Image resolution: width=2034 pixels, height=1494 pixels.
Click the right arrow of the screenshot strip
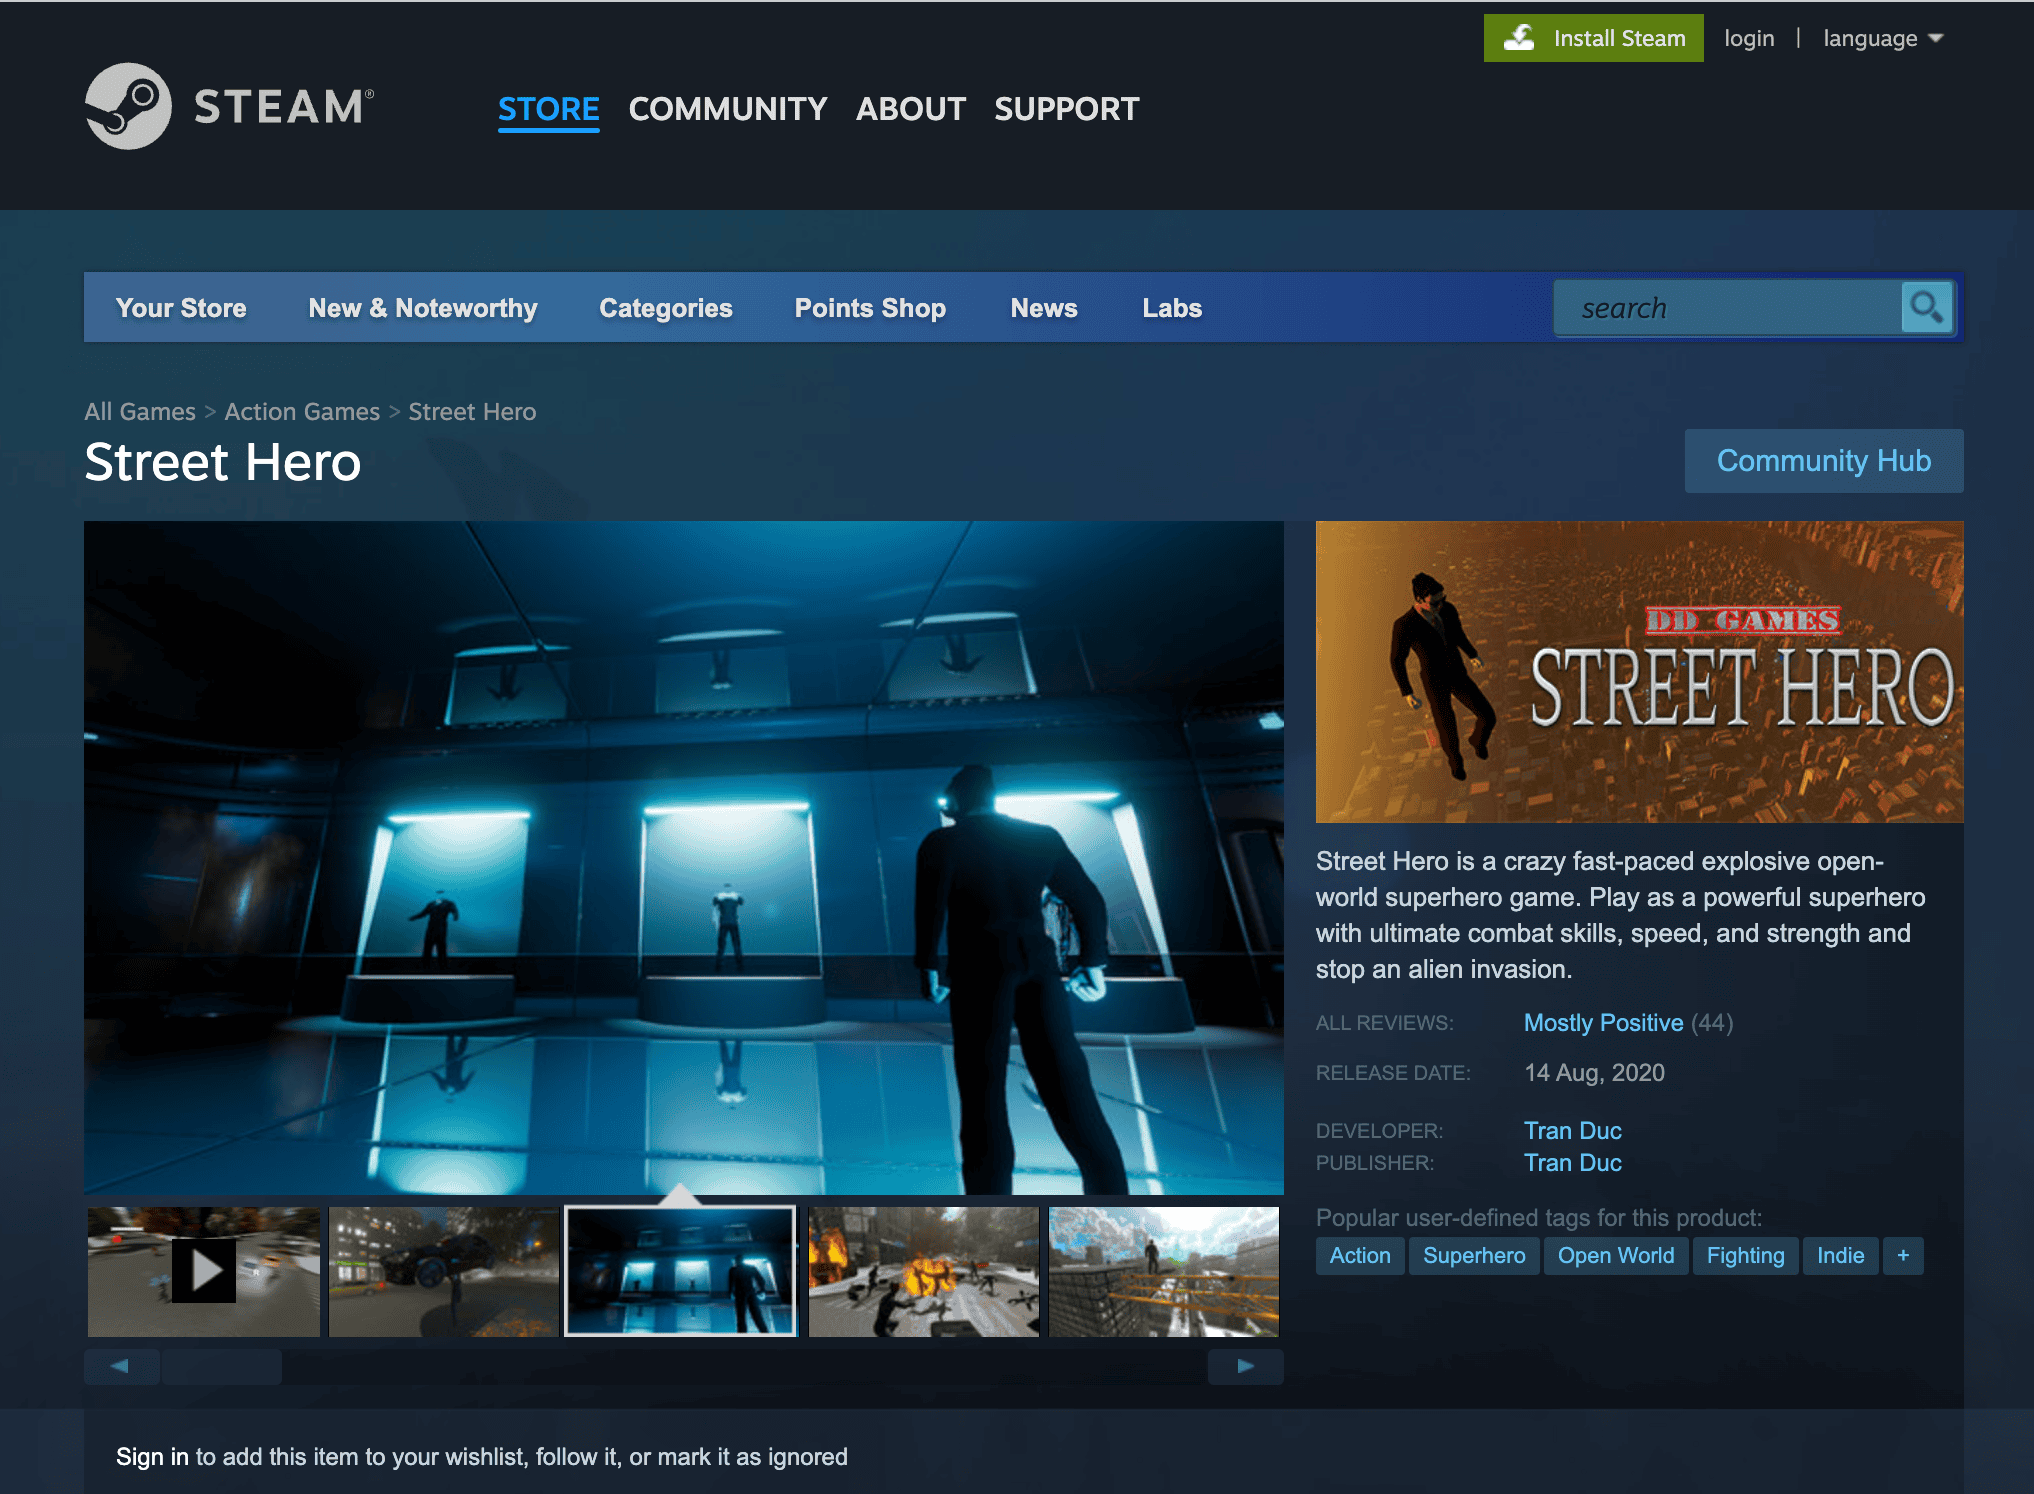tap(1246, 1366)
